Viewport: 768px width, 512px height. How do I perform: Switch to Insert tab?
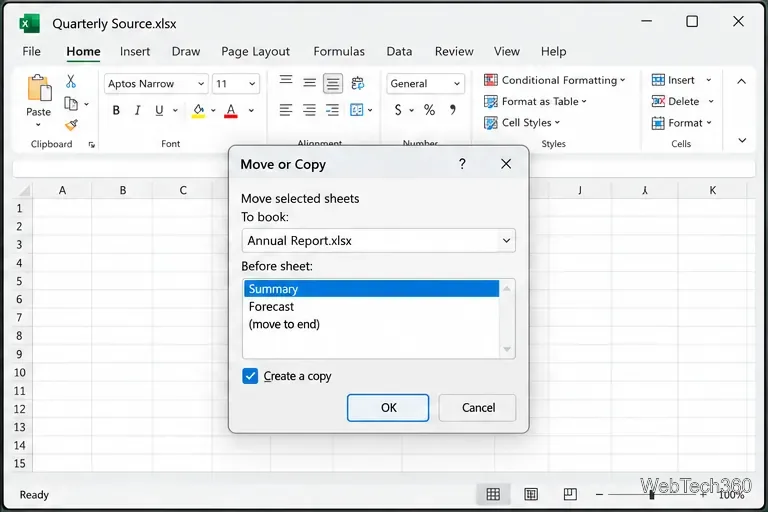[x=135, y=51]
